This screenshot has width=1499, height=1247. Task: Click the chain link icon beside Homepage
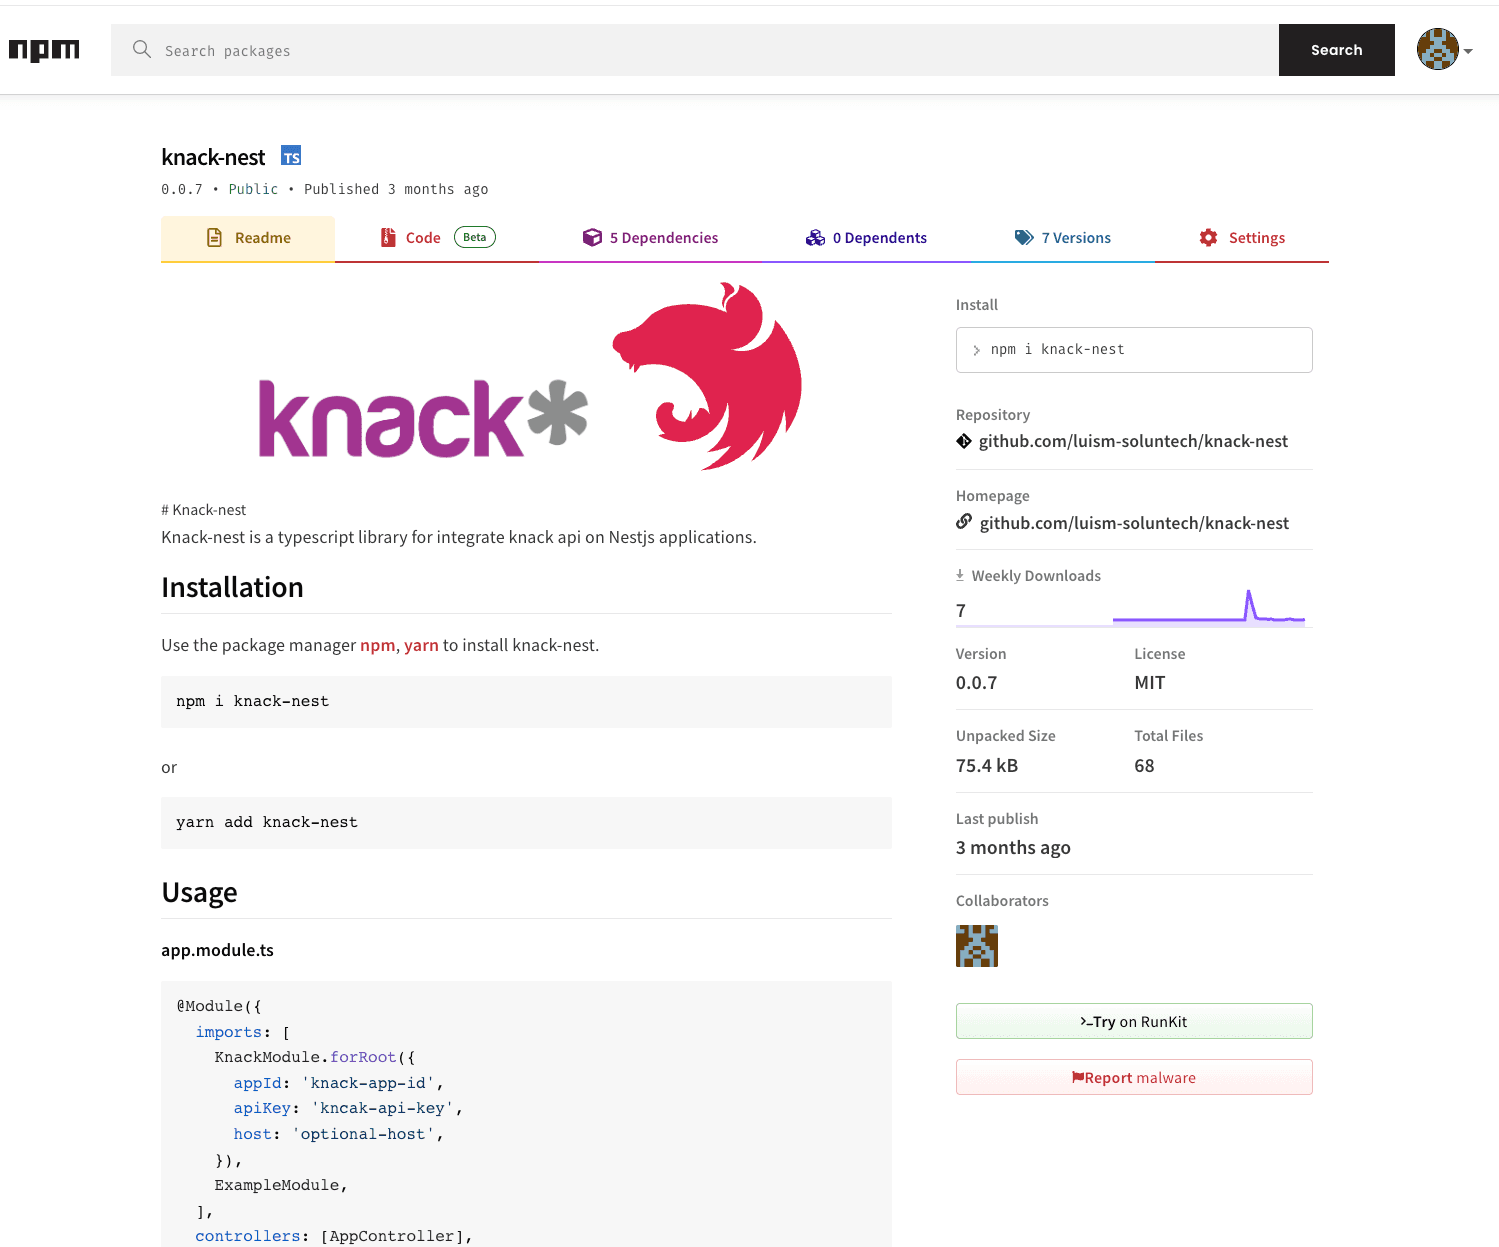pos(963,521)
